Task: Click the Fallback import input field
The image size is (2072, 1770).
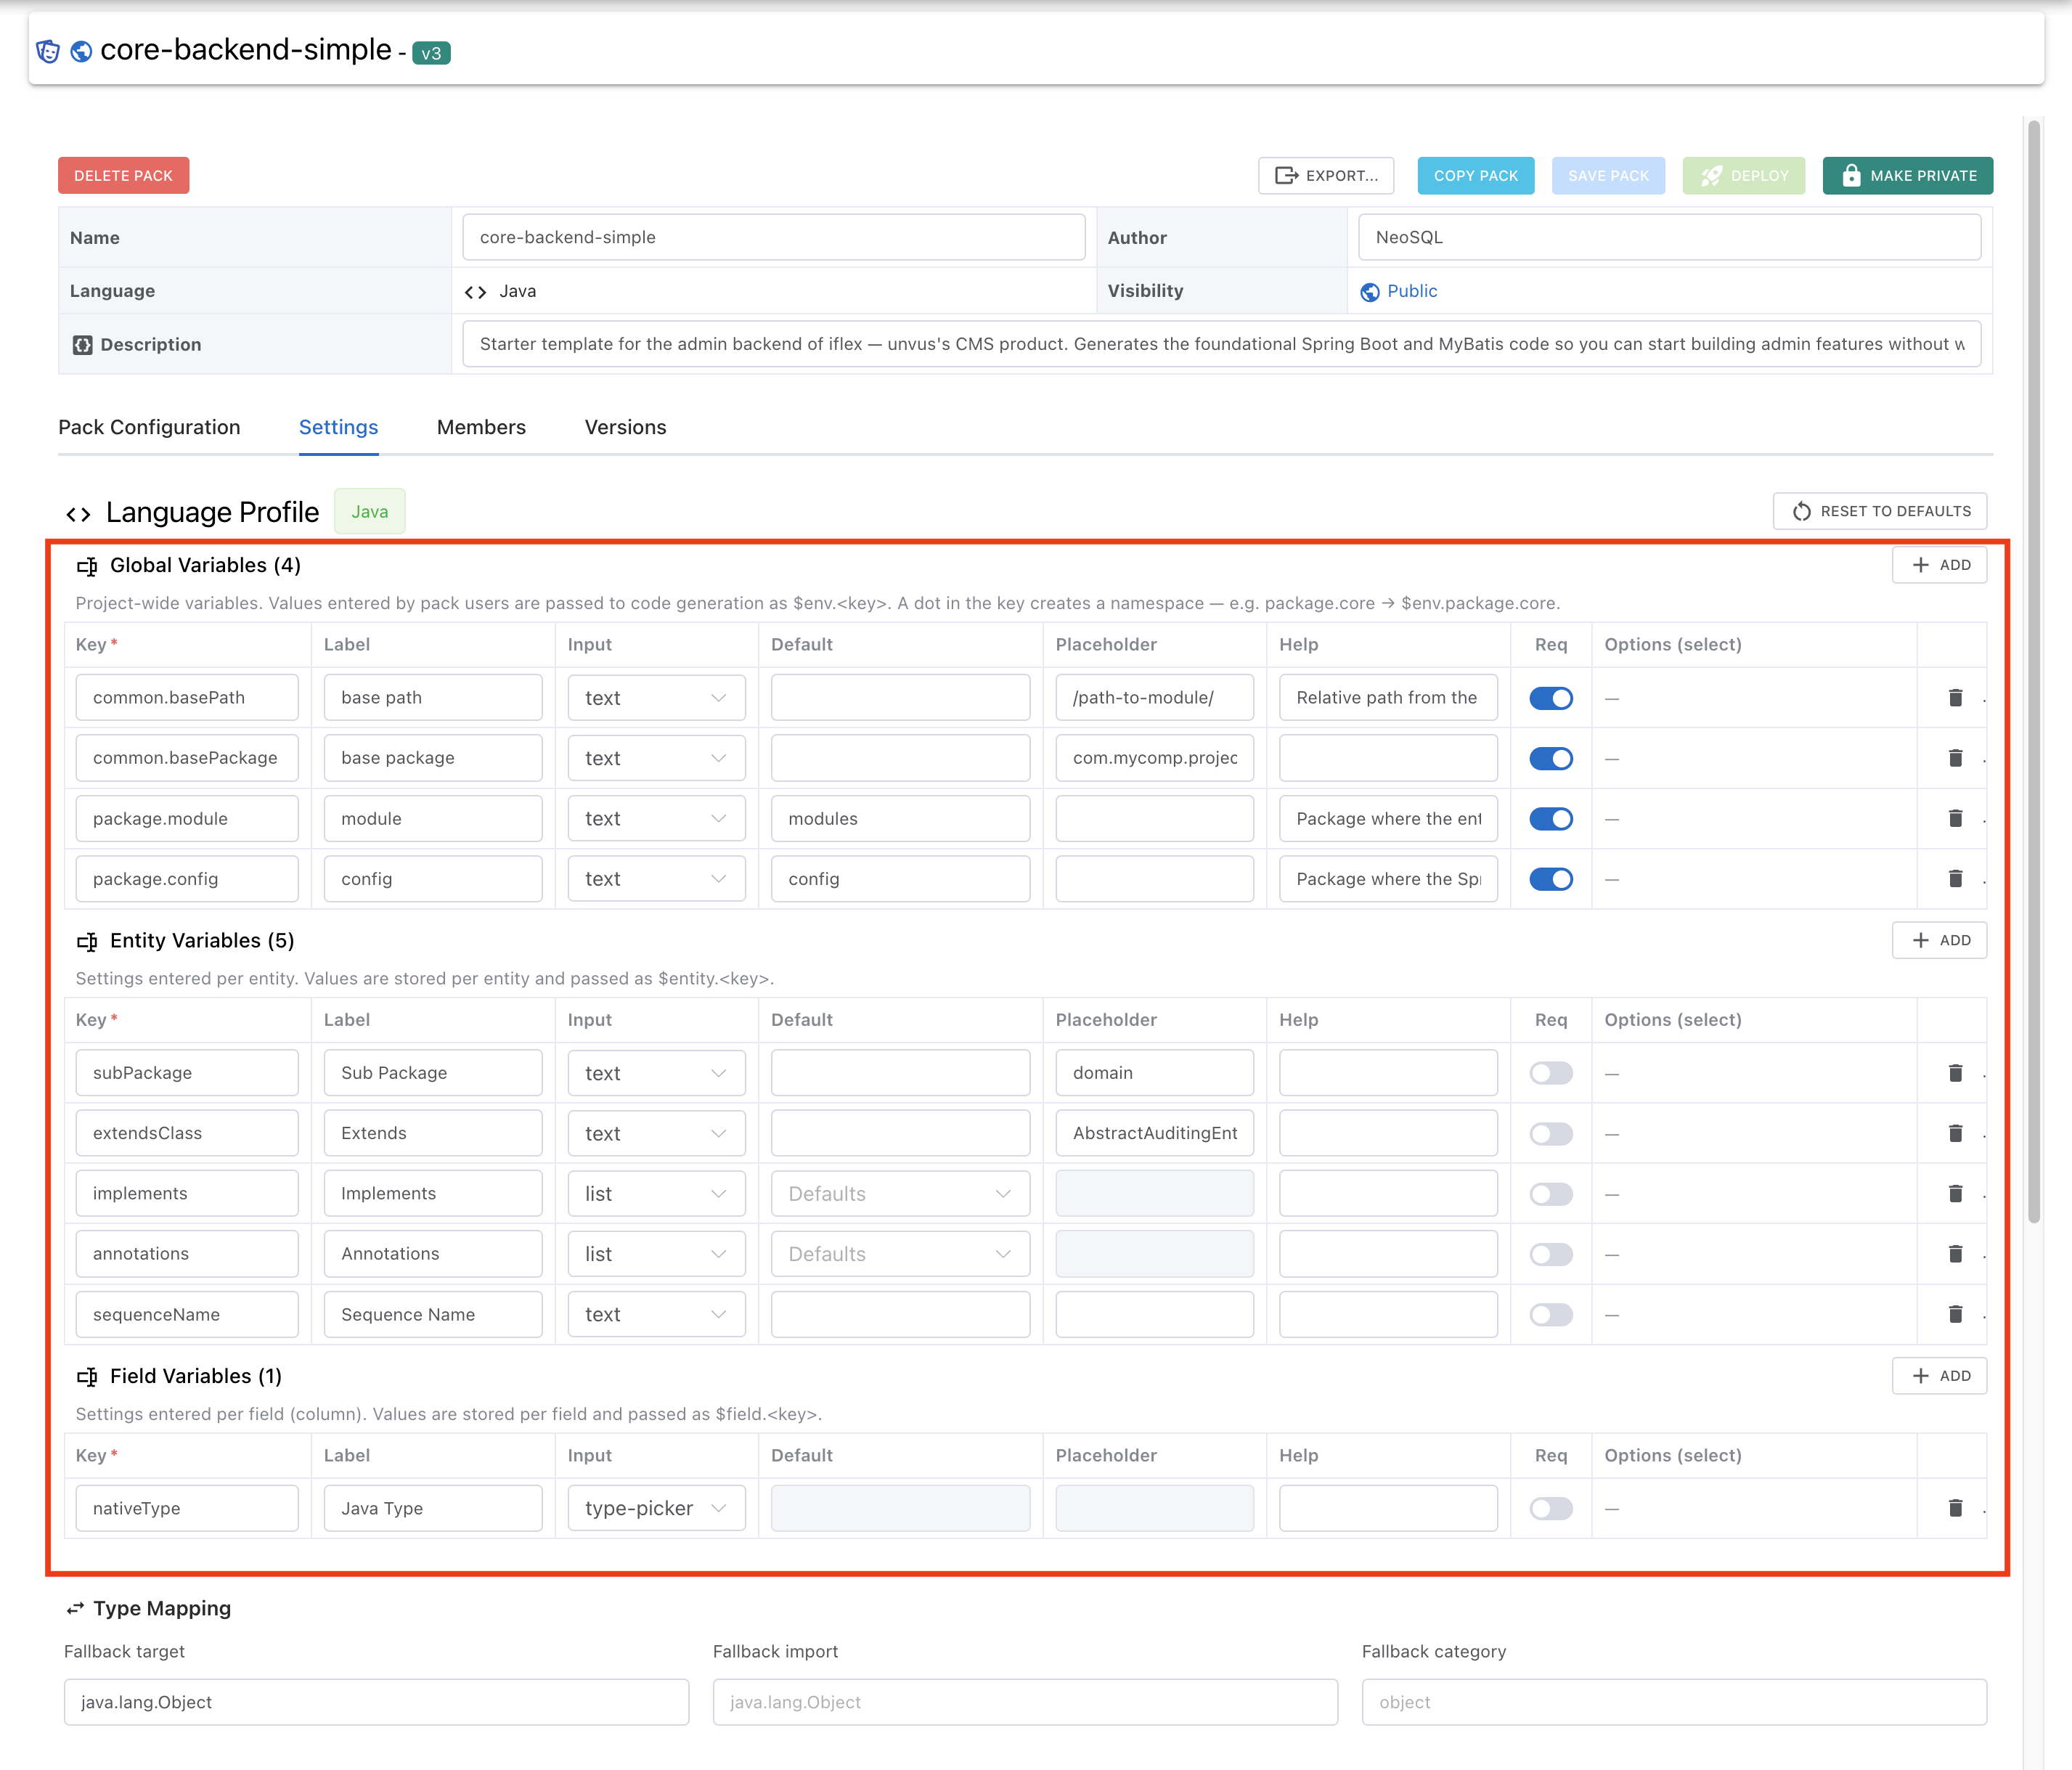Action: point(1025,1702)
